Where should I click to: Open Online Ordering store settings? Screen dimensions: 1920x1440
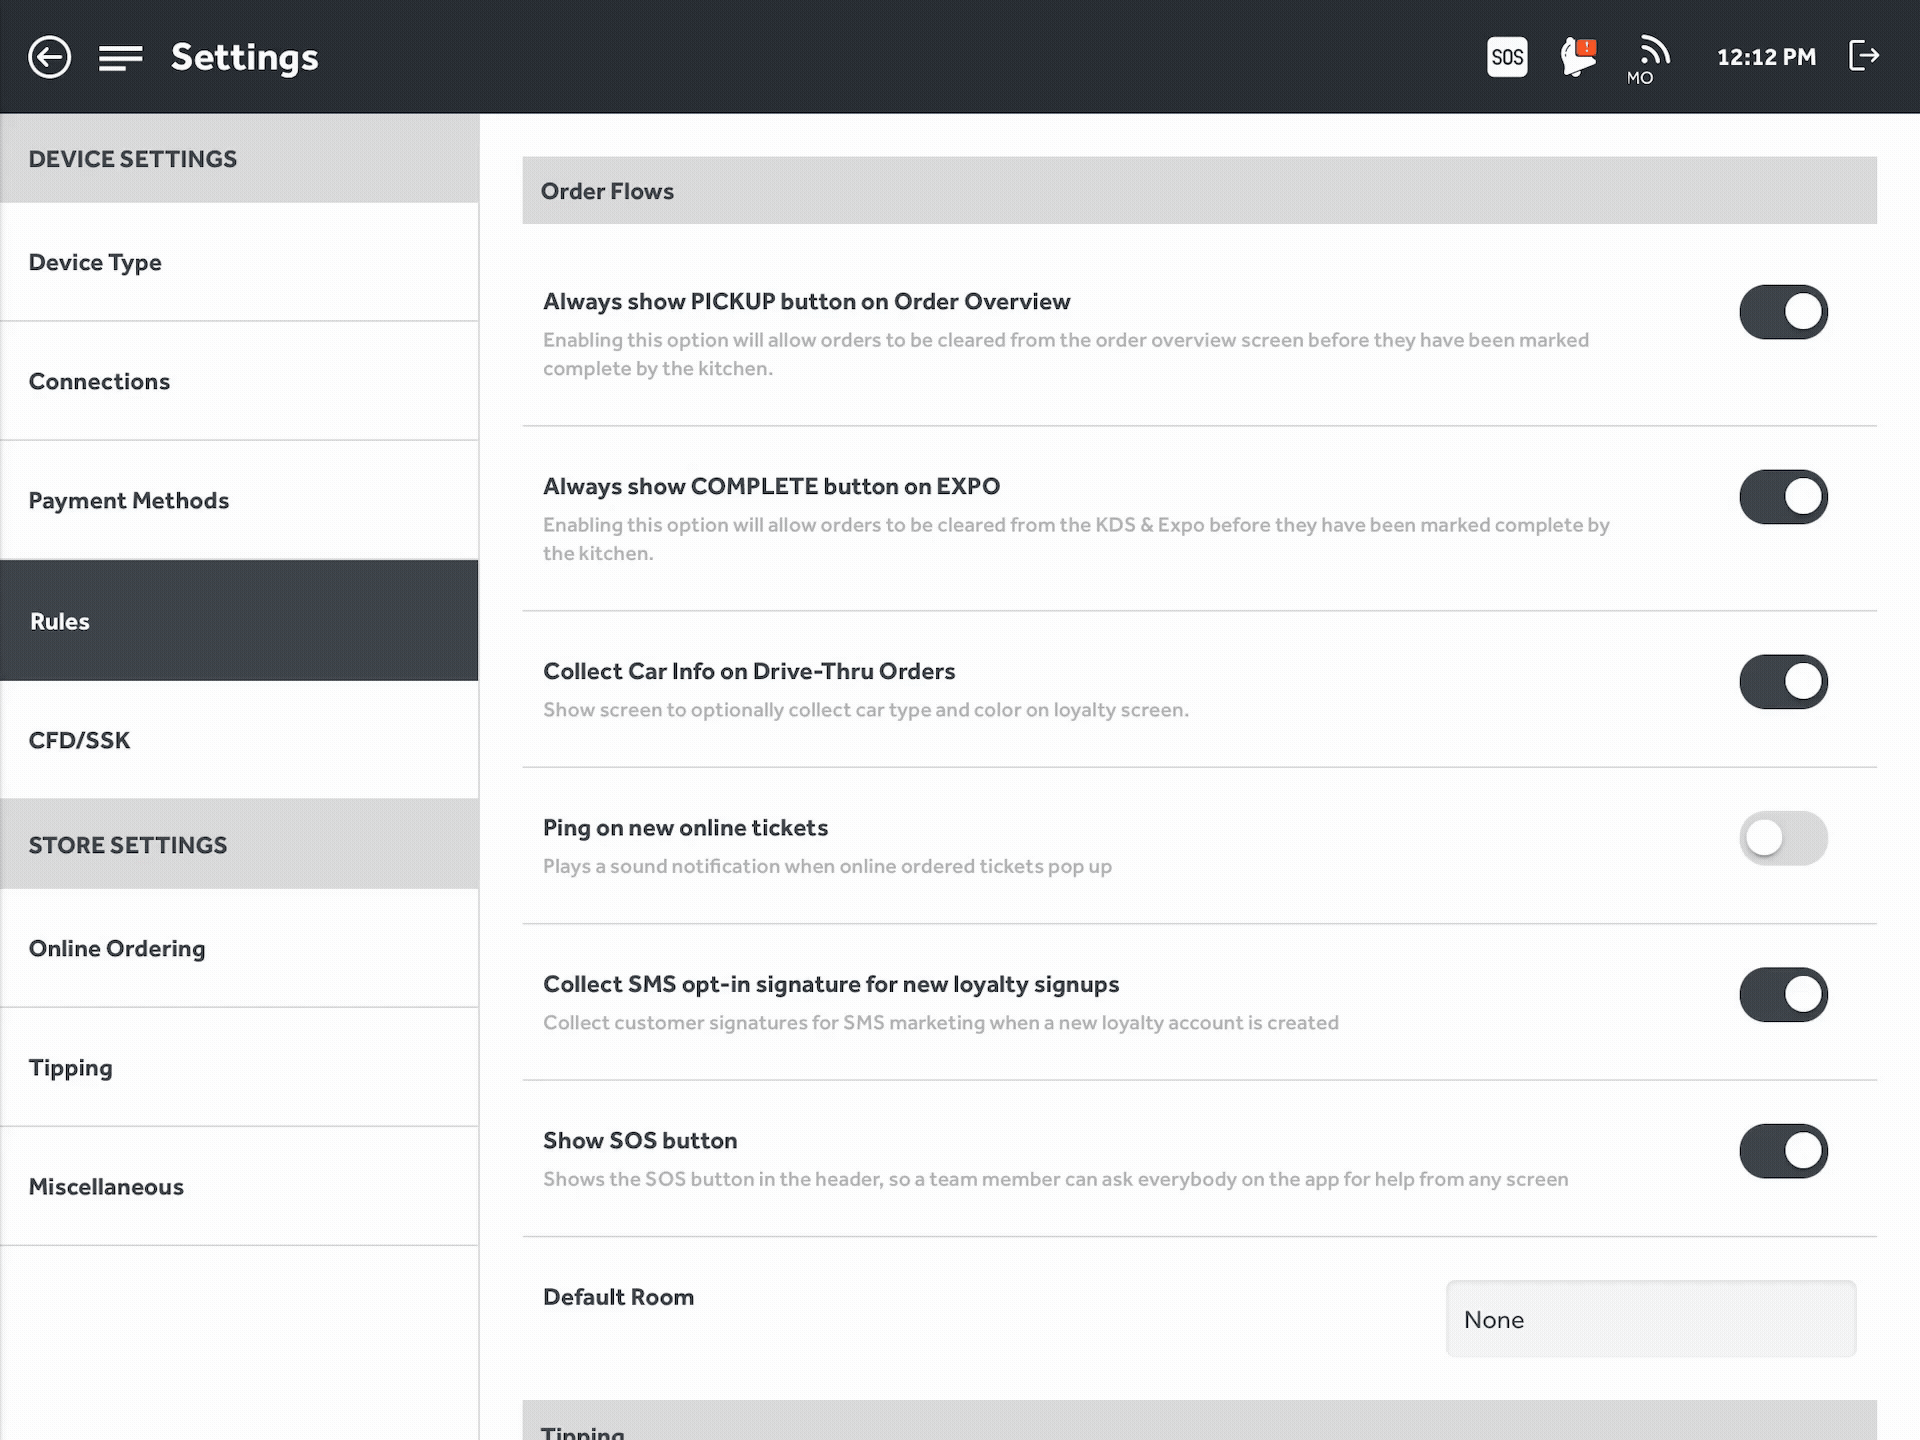tap(239, 948)
